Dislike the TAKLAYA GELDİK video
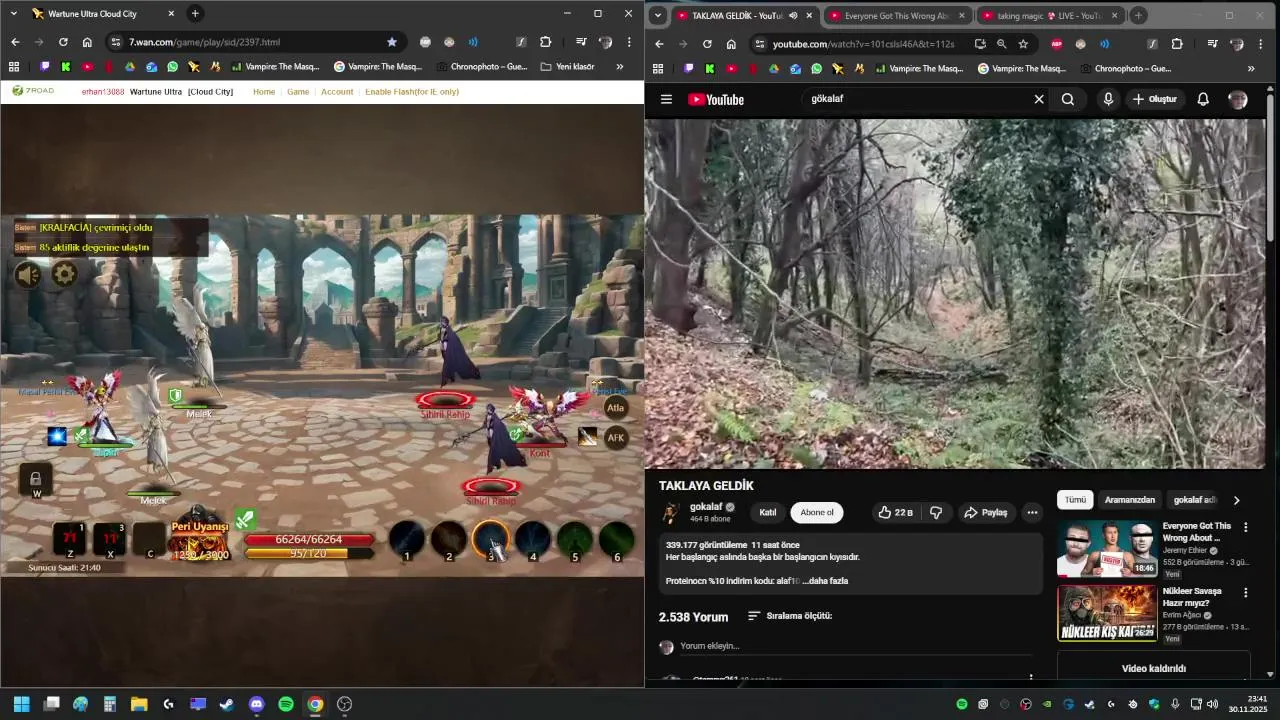This screenshot has width=1280, height=720. click(936, 512)
